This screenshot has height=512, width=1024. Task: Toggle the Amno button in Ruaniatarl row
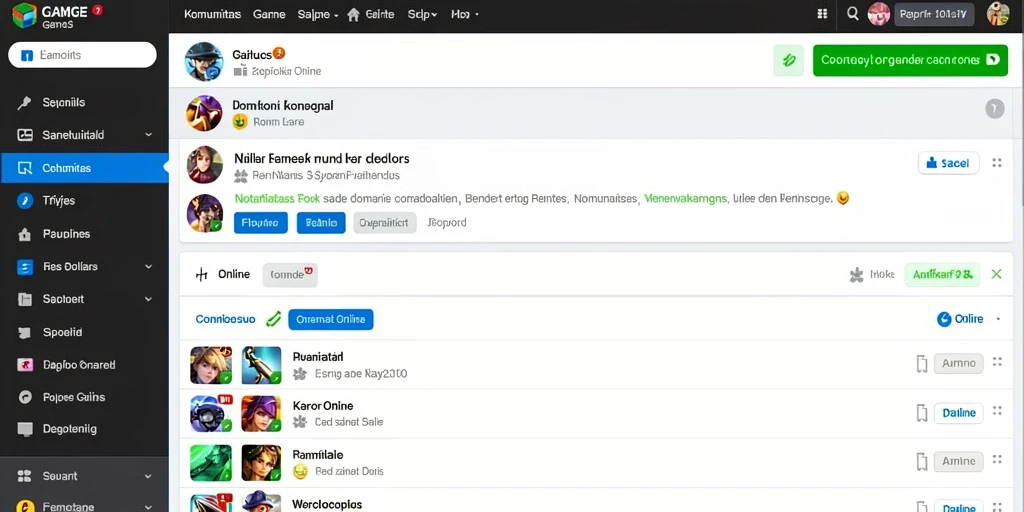(958, 363)
